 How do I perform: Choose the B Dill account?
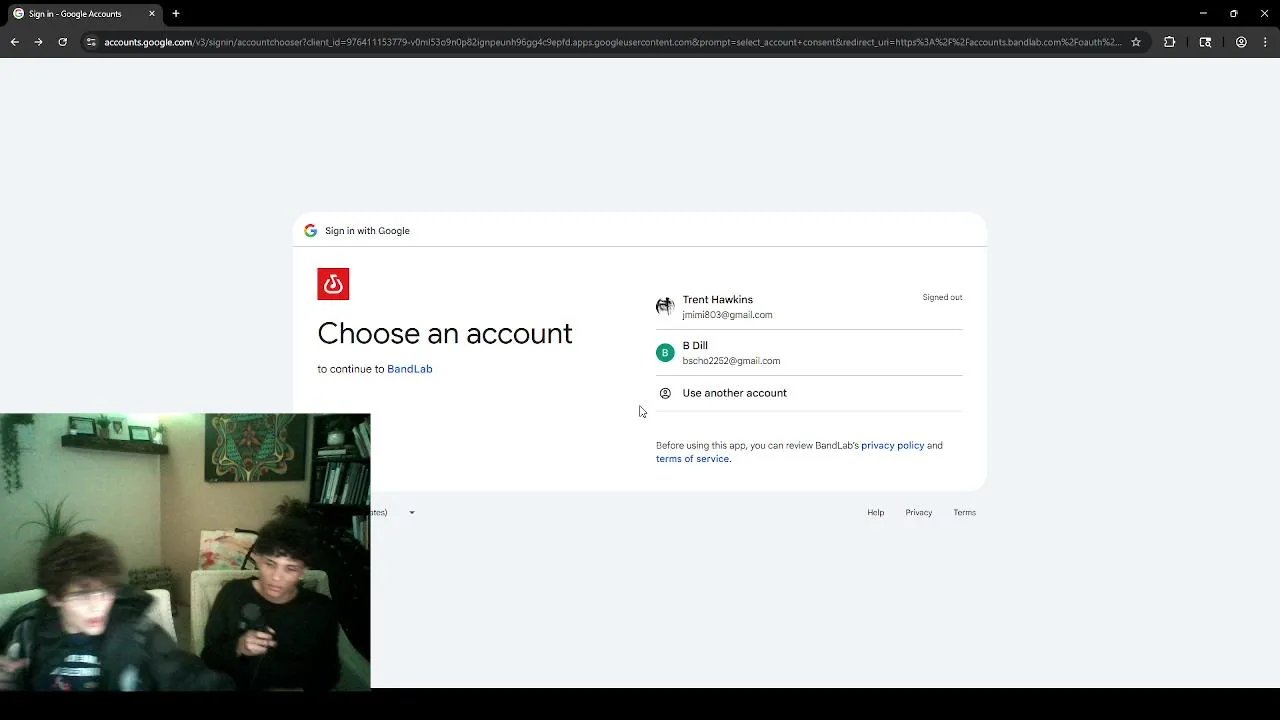tap(809, 353)
